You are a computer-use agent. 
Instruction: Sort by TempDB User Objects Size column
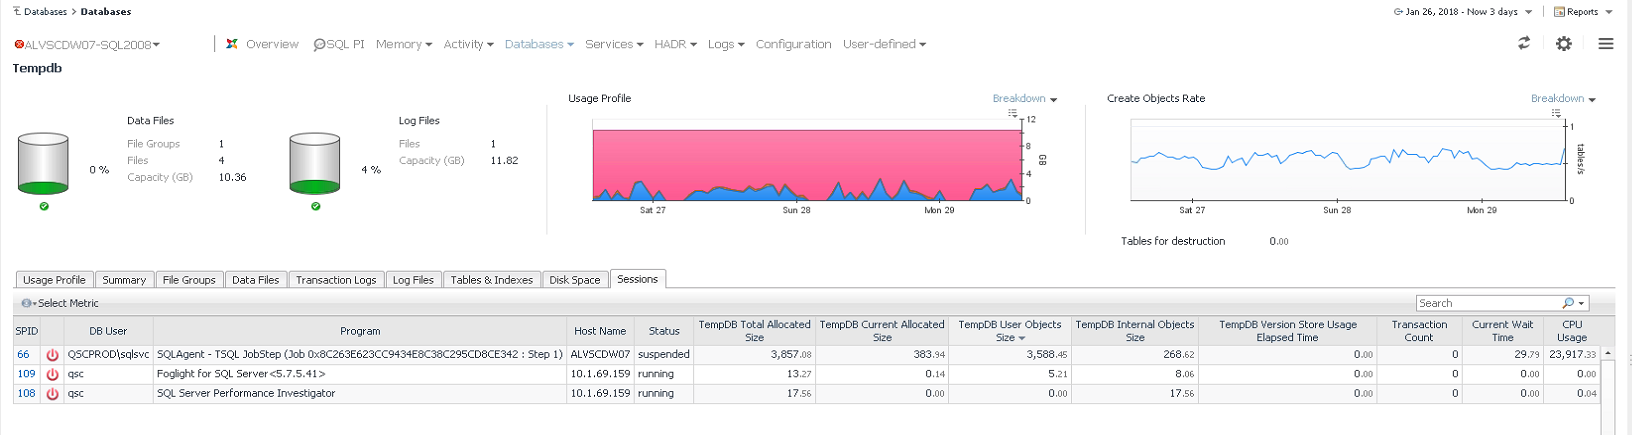1009,331
